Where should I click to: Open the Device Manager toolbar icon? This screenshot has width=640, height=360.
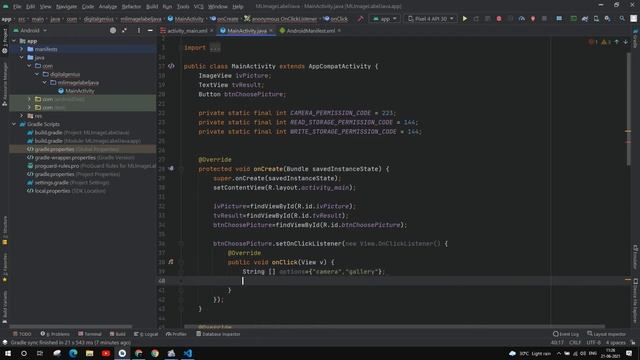[x=596, y=19]
